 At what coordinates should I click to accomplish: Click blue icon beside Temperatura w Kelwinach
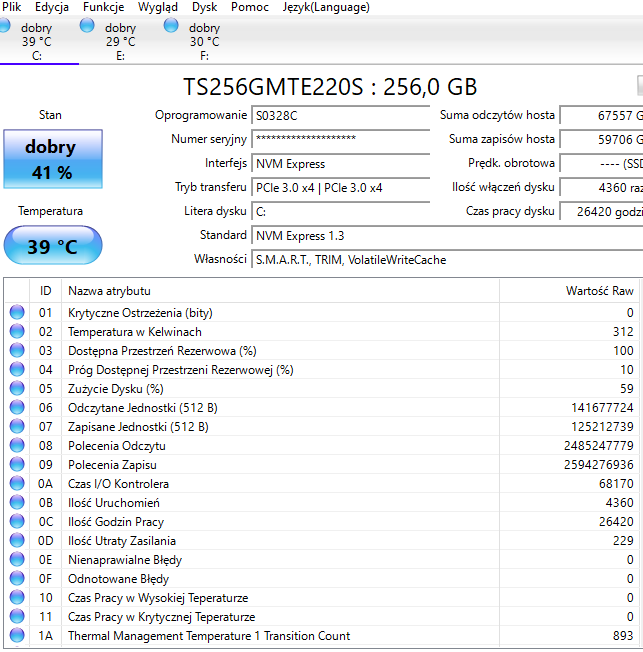click(17, 332)
